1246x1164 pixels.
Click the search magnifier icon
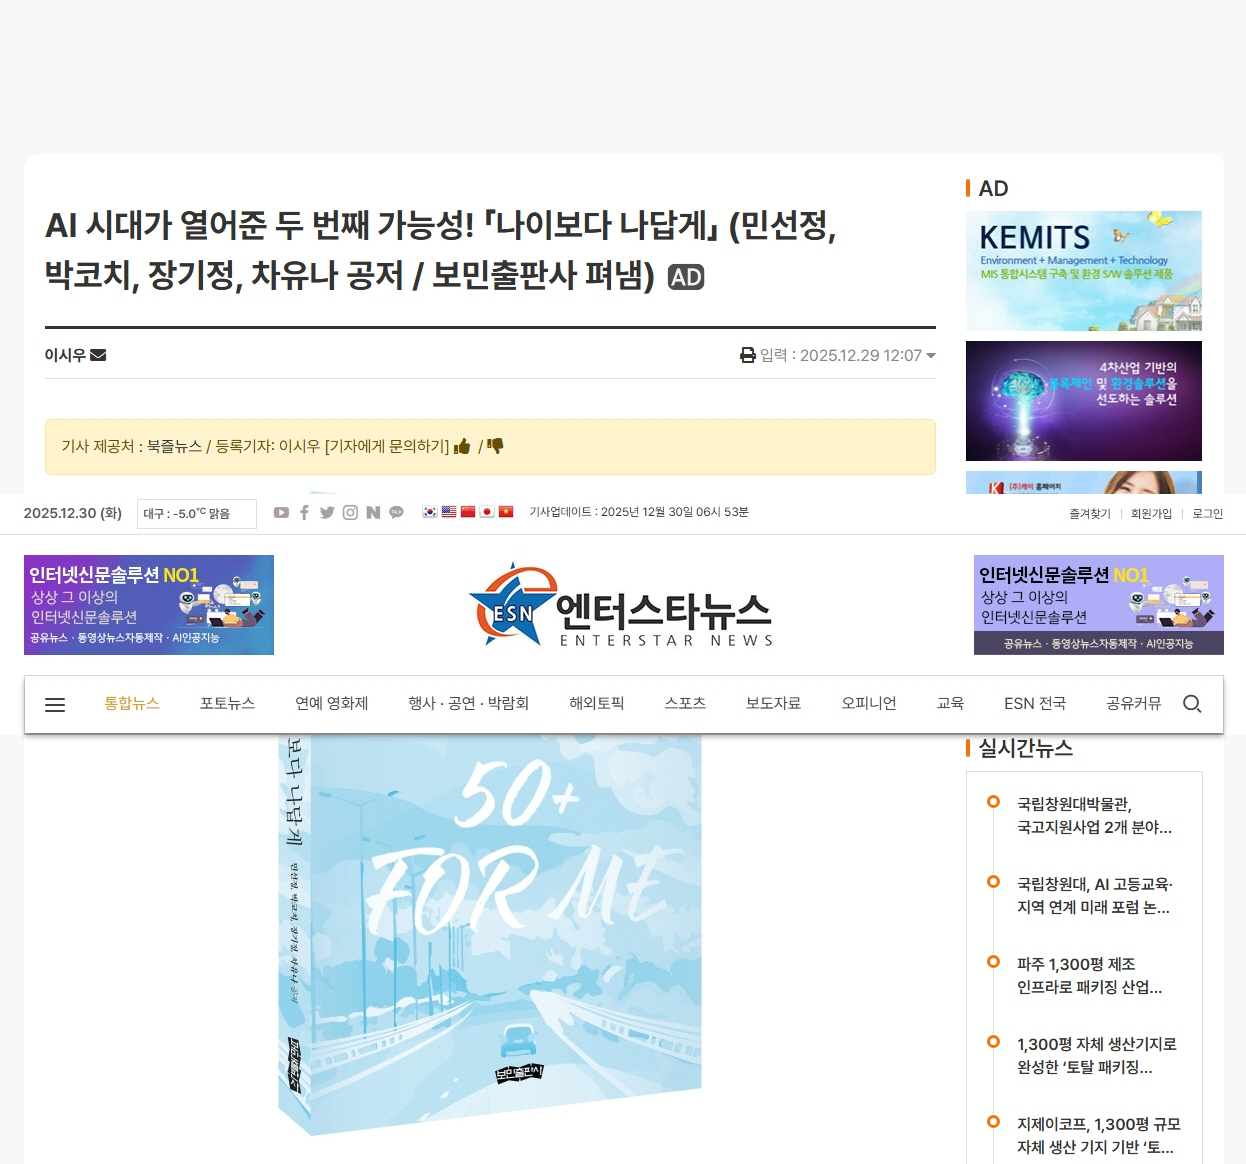tap(1191, 704)
